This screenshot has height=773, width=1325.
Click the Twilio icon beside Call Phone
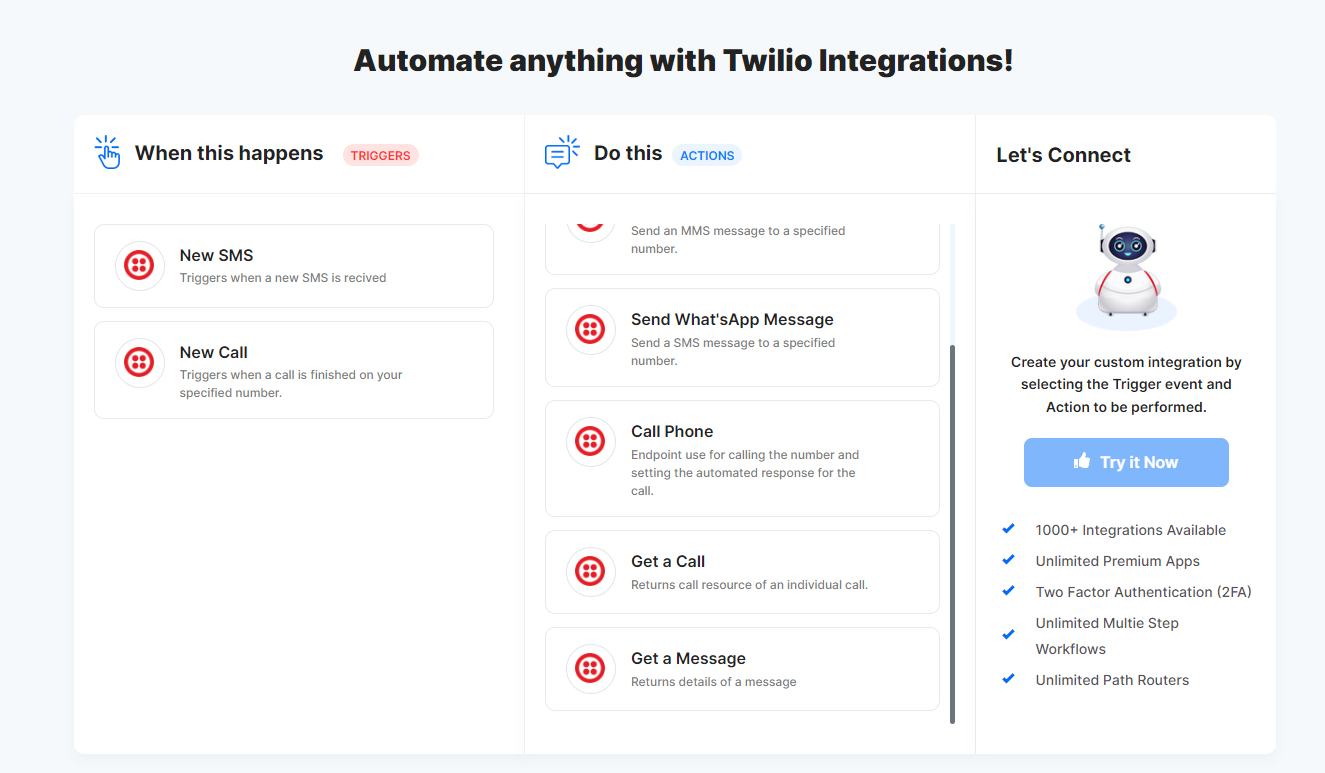pos(590,442)
